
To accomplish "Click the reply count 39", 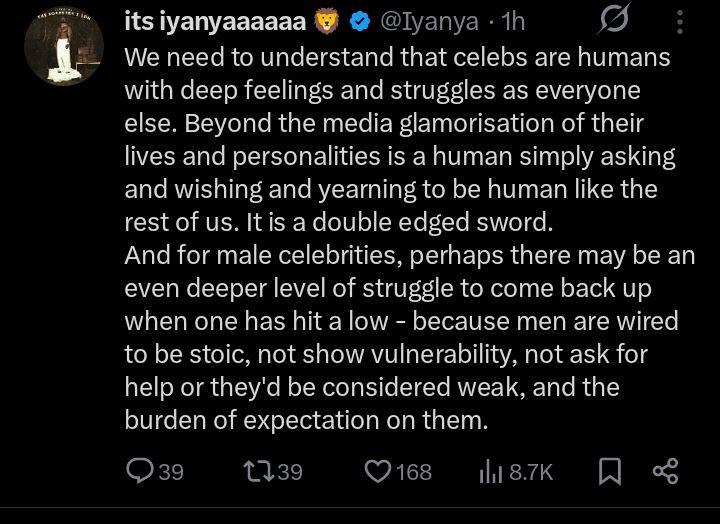I will [171, 471].
